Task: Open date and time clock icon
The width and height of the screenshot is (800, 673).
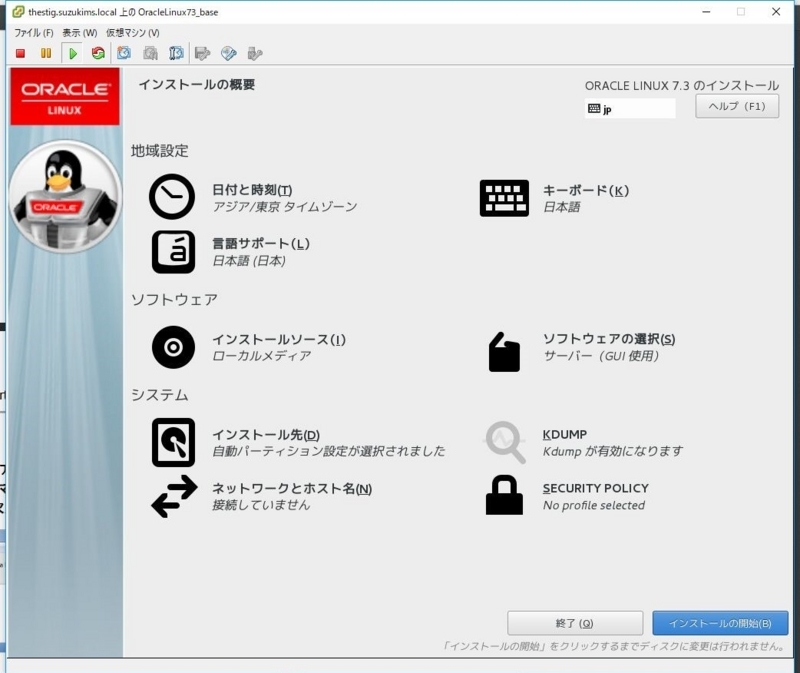Action: pyautogui.click(x=172, y=196)
